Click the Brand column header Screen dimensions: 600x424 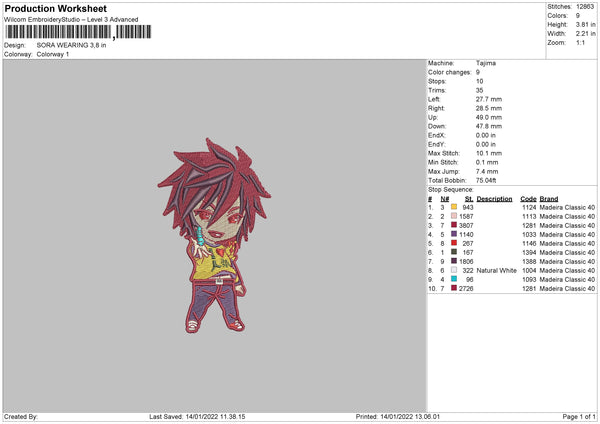[x=549, y=199]
